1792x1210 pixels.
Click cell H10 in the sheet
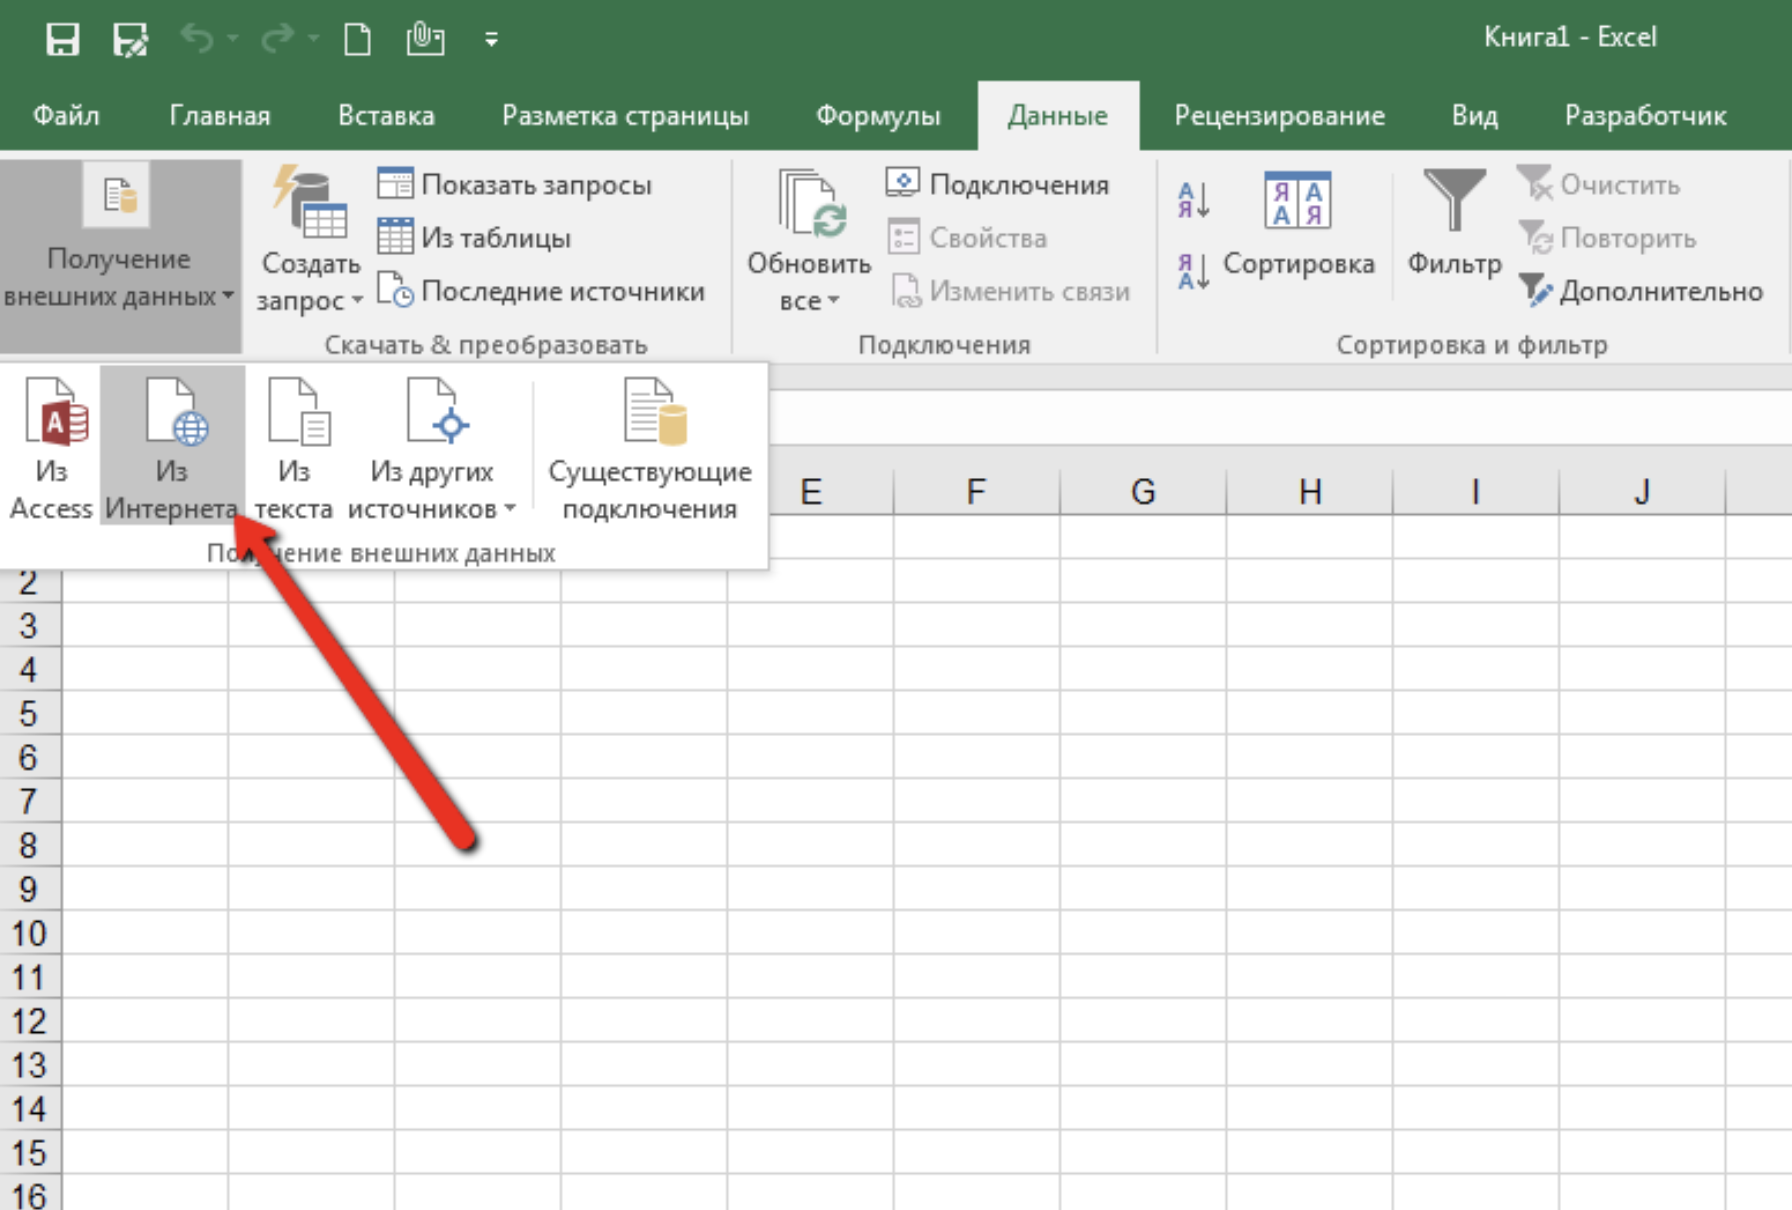pyautogui.click(x=1309, y=933)
